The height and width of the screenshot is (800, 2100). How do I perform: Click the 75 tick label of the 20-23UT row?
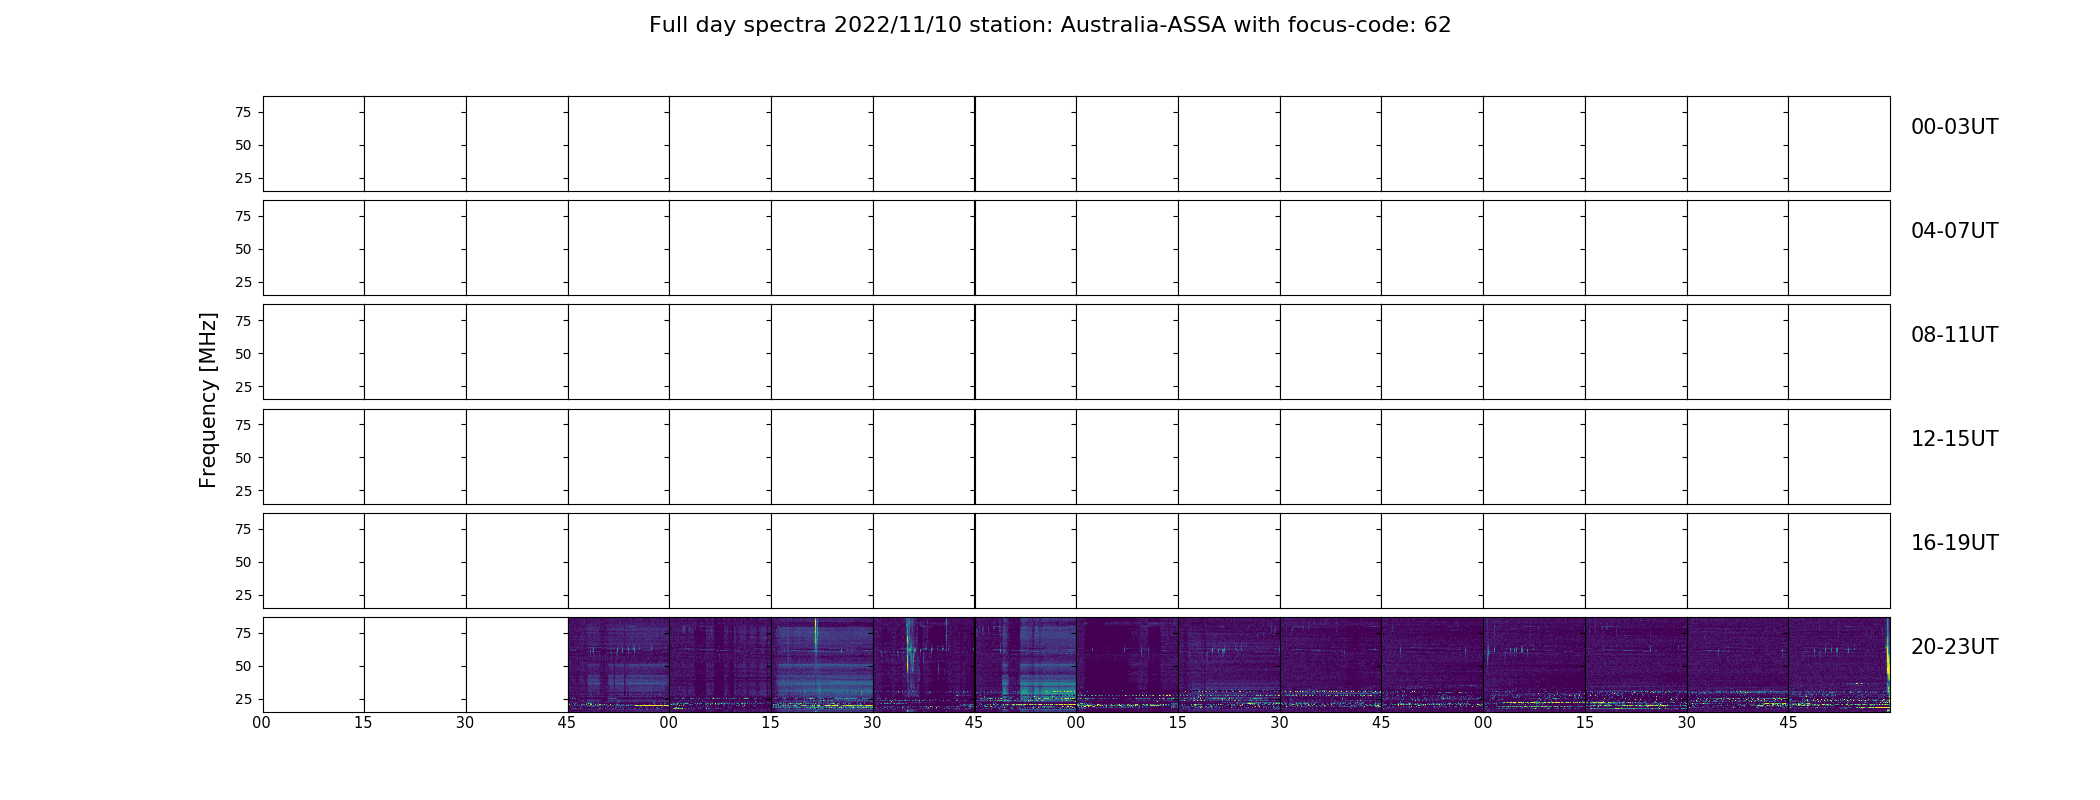tap(243, 633)
